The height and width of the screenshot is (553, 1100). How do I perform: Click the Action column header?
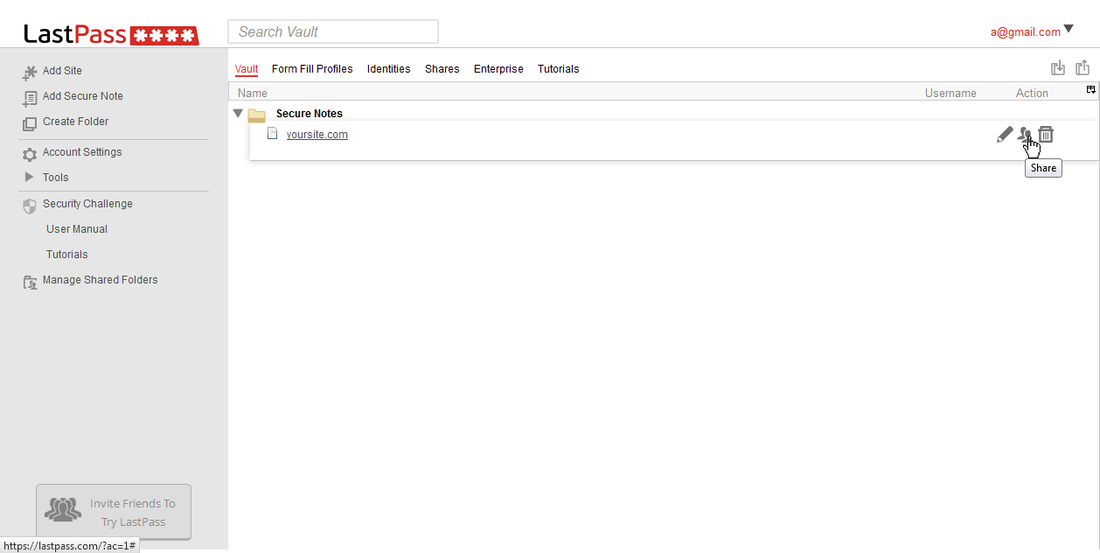[1032, 93]
